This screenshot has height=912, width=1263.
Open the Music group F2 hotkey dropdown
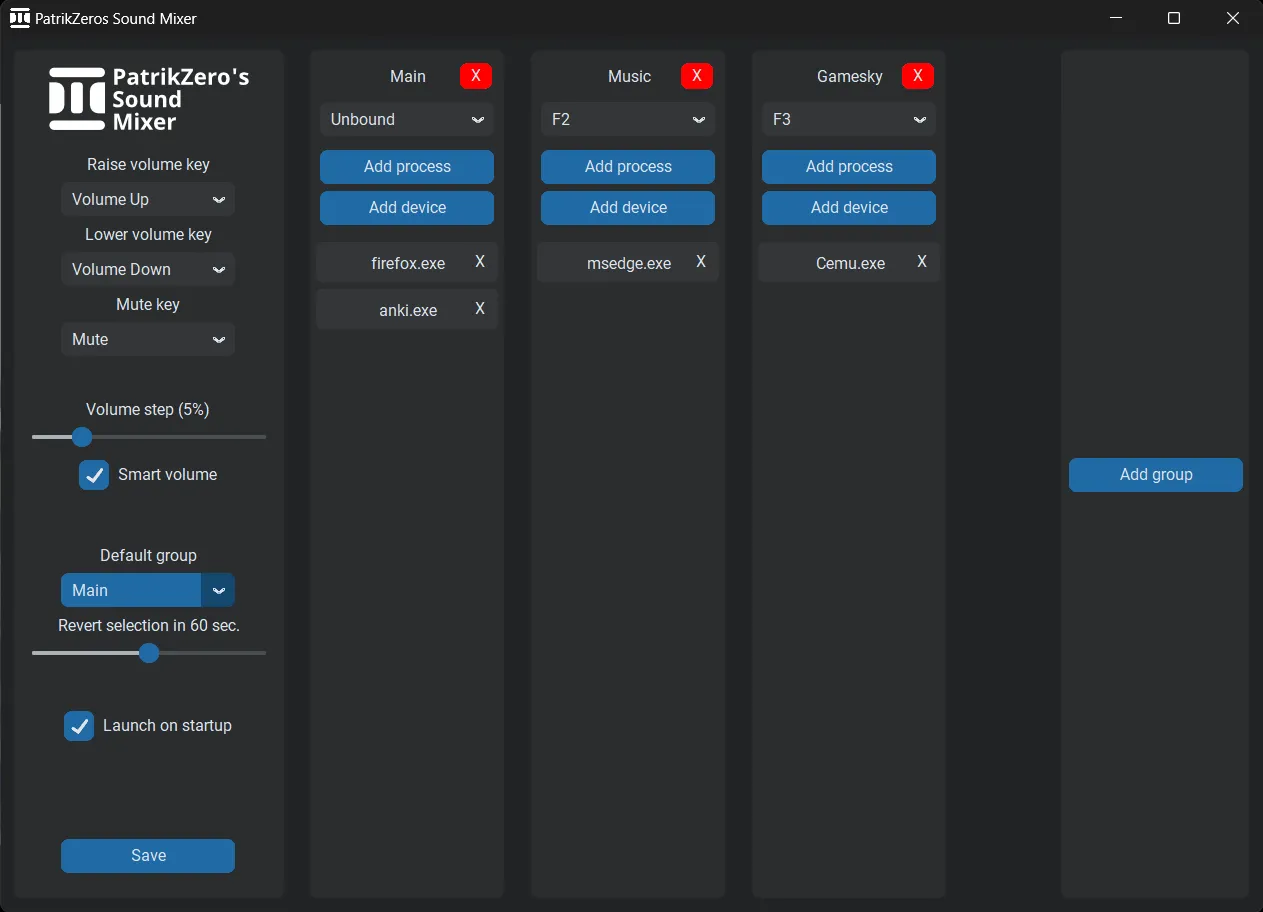click(628, 119)
